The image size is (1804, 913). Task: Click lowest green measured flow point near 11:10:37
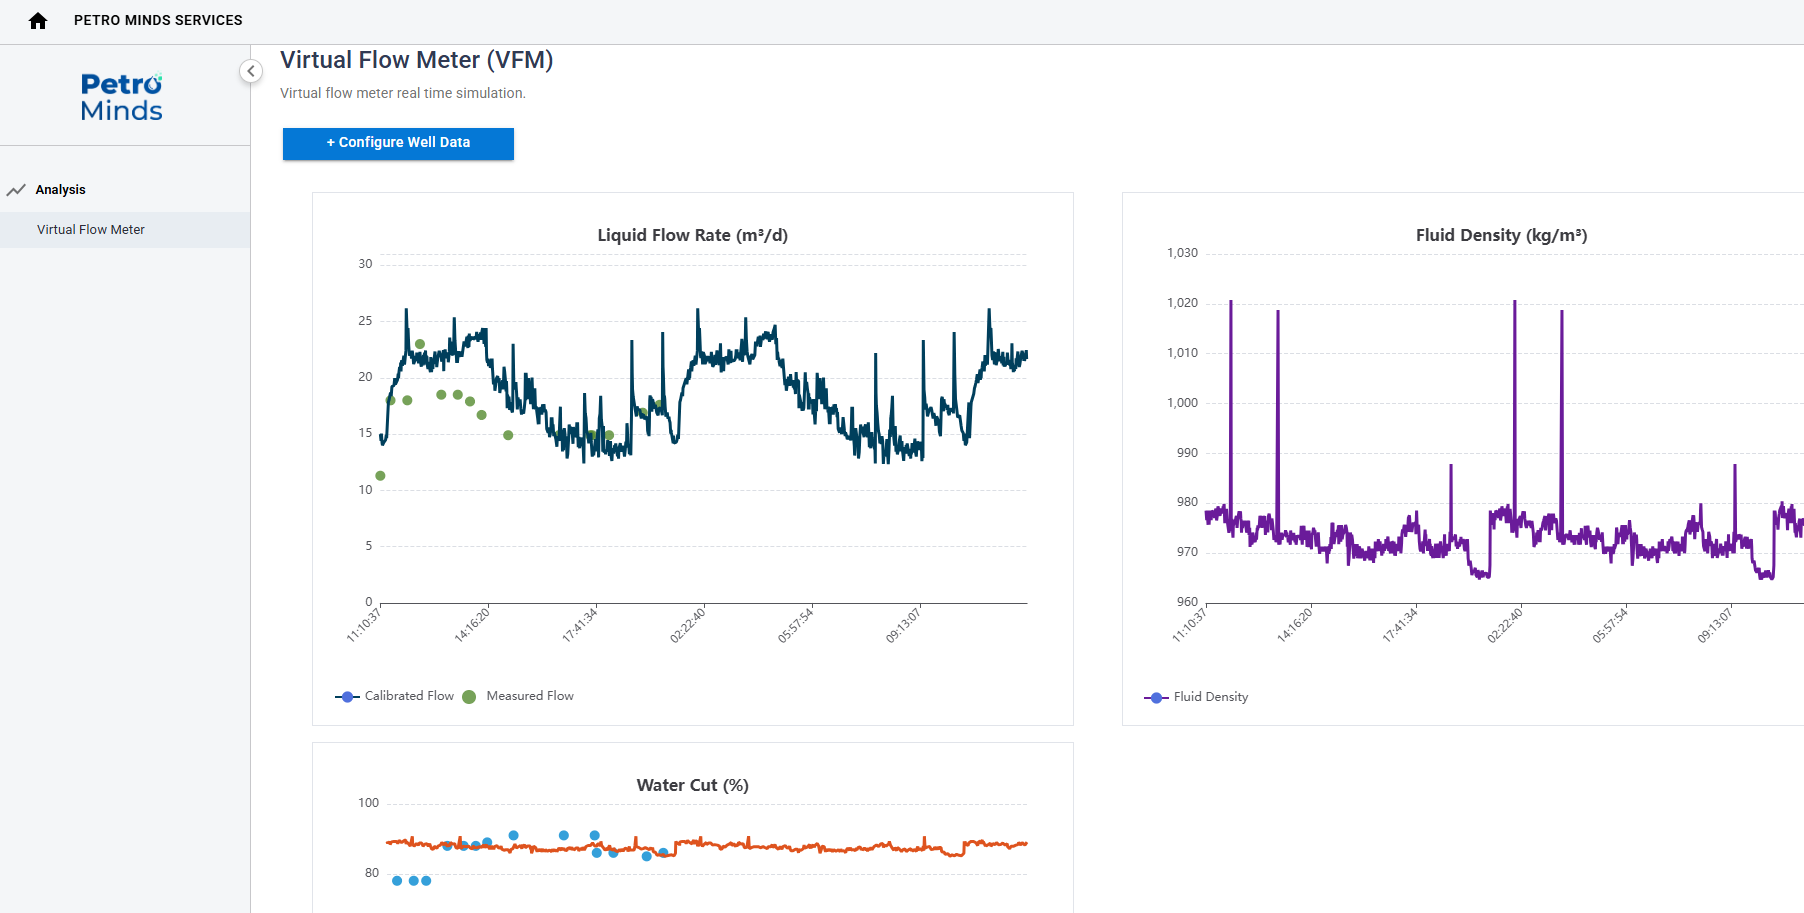380,476
